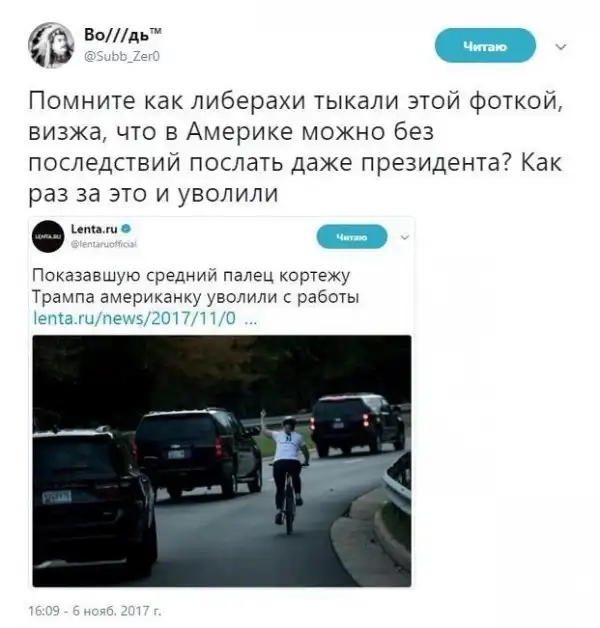Click the 16:09 - 6 нояб. 2017 timestamp
Viewport: 600px width, 628px height.
point(95,611)
